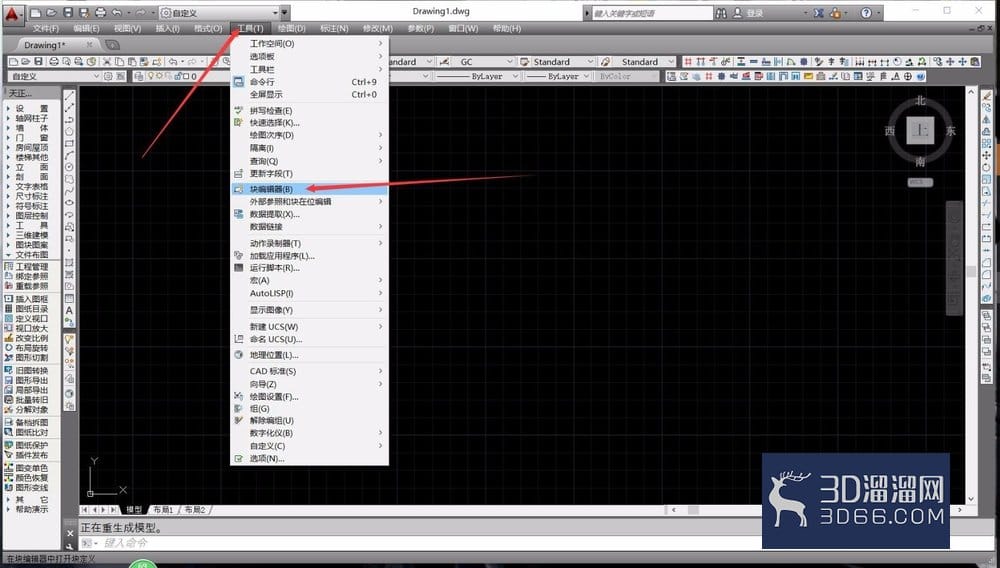Screen dimensions: 1000x568
Task: Click the 北 north label on compass
Action: (920, 100)
